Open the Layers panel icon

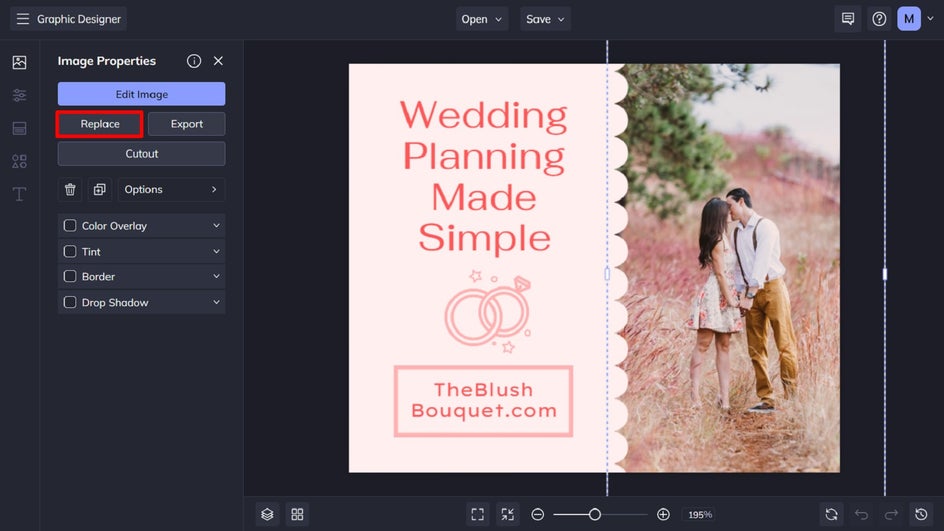tap(267, 514)
